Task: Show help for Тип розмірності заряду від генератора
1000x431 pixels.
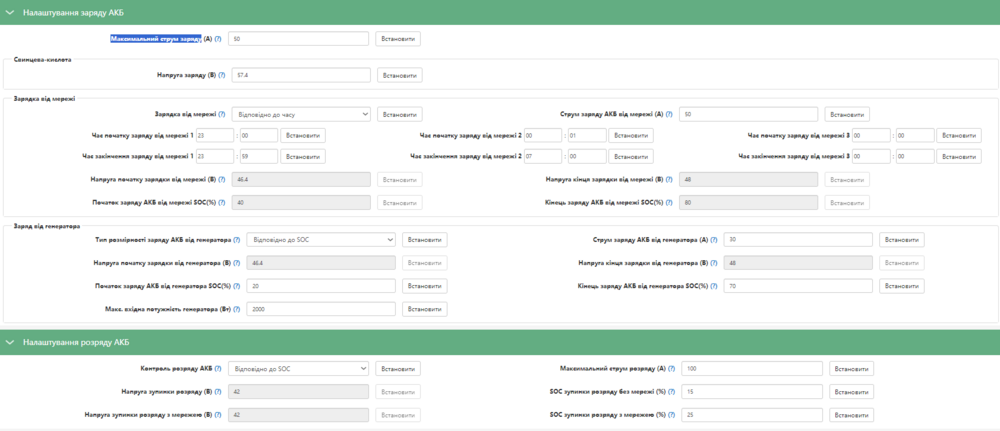Action: (236, 240)
